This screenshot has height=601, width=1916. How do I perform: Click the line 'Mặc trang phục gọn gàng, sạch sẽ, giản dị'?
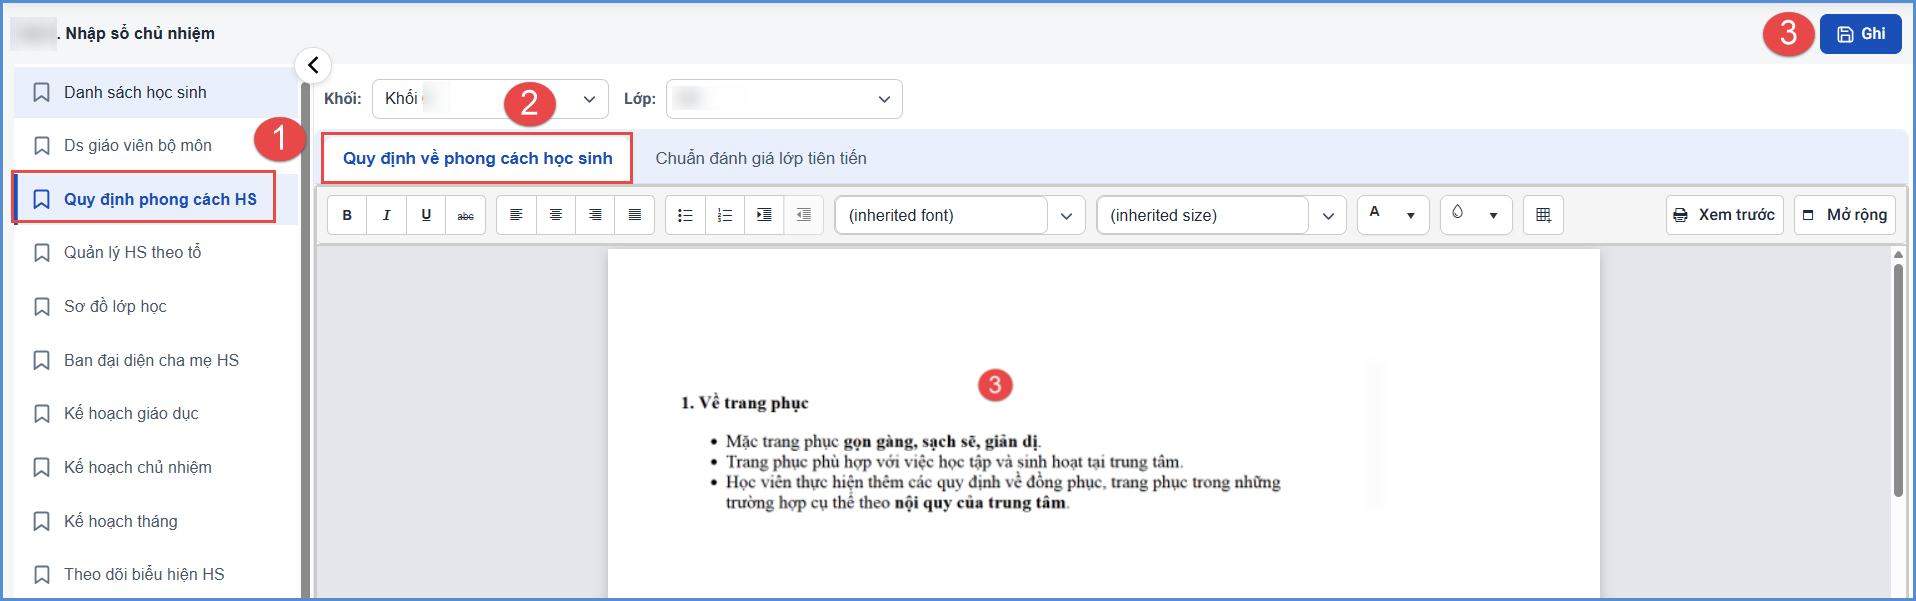883,442
